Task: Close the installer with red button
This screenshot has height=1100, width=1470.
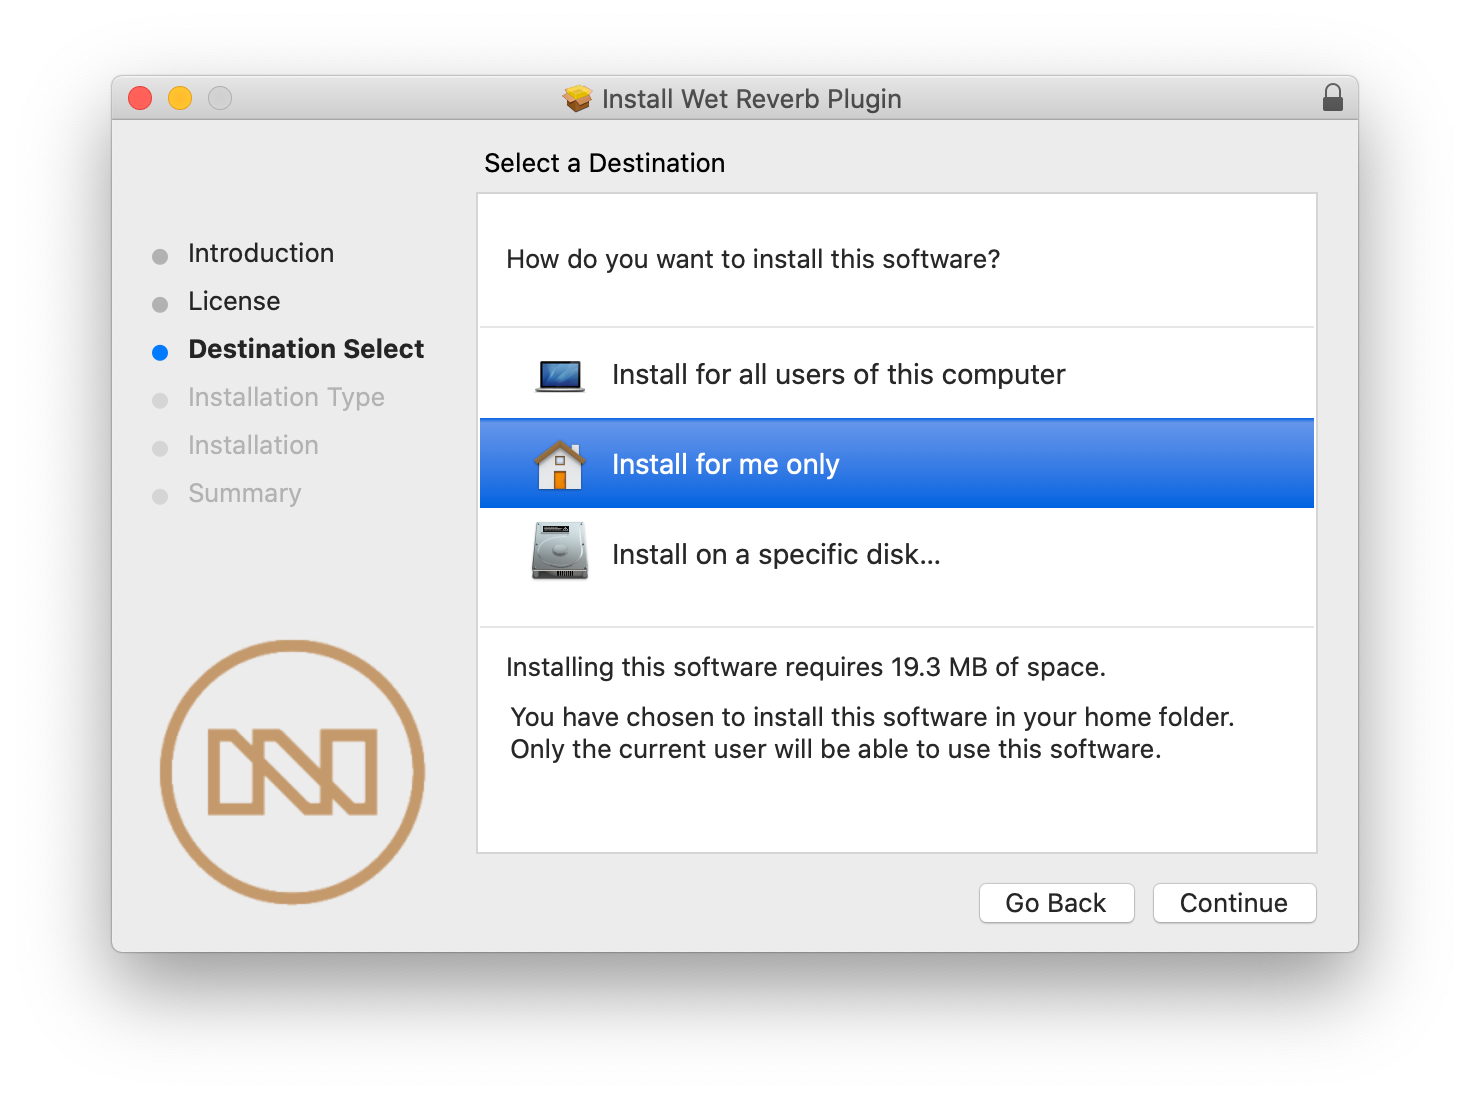Action: [140, 98]
